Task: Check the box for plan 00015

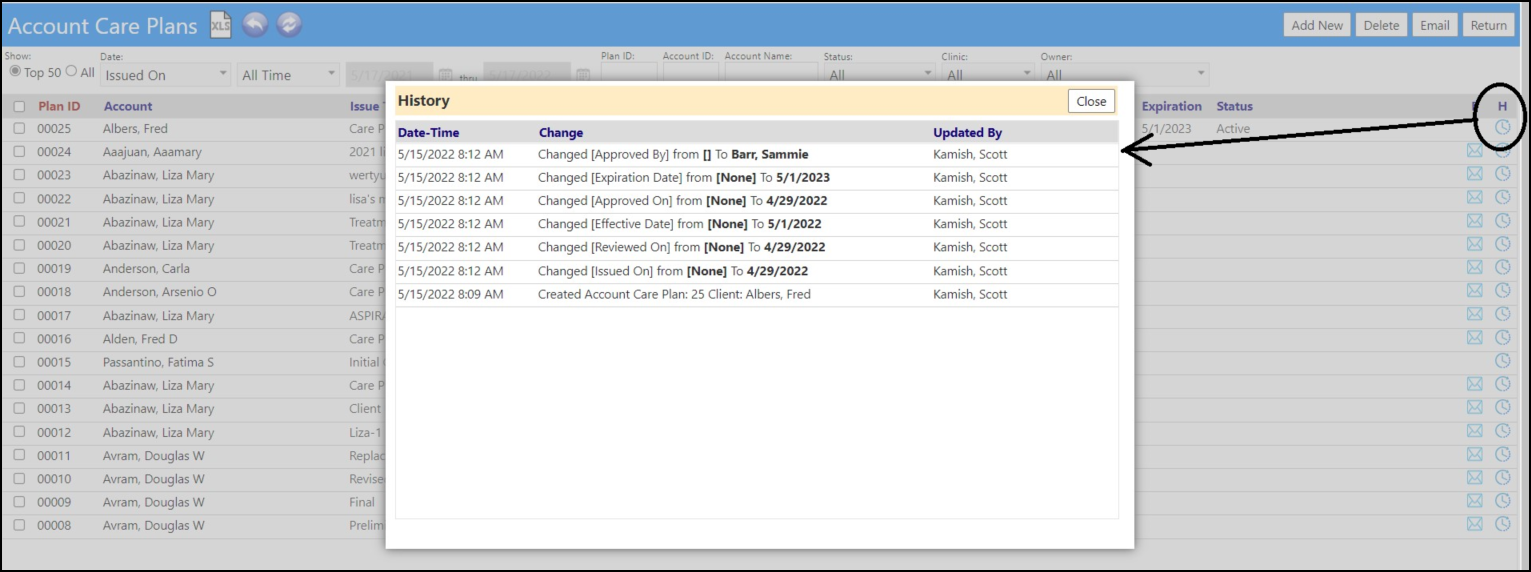Action: 19,362
